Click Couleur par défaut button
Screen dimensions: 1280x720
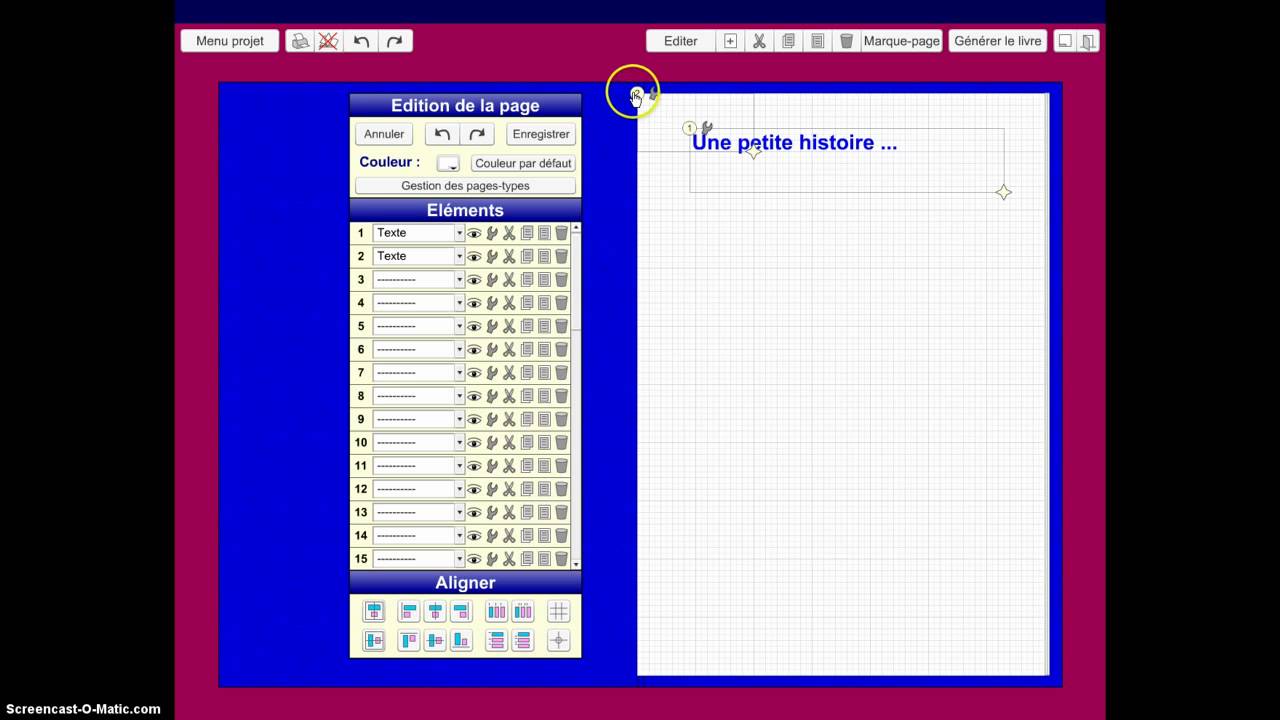pyautogui.click(x=523, y=163)
